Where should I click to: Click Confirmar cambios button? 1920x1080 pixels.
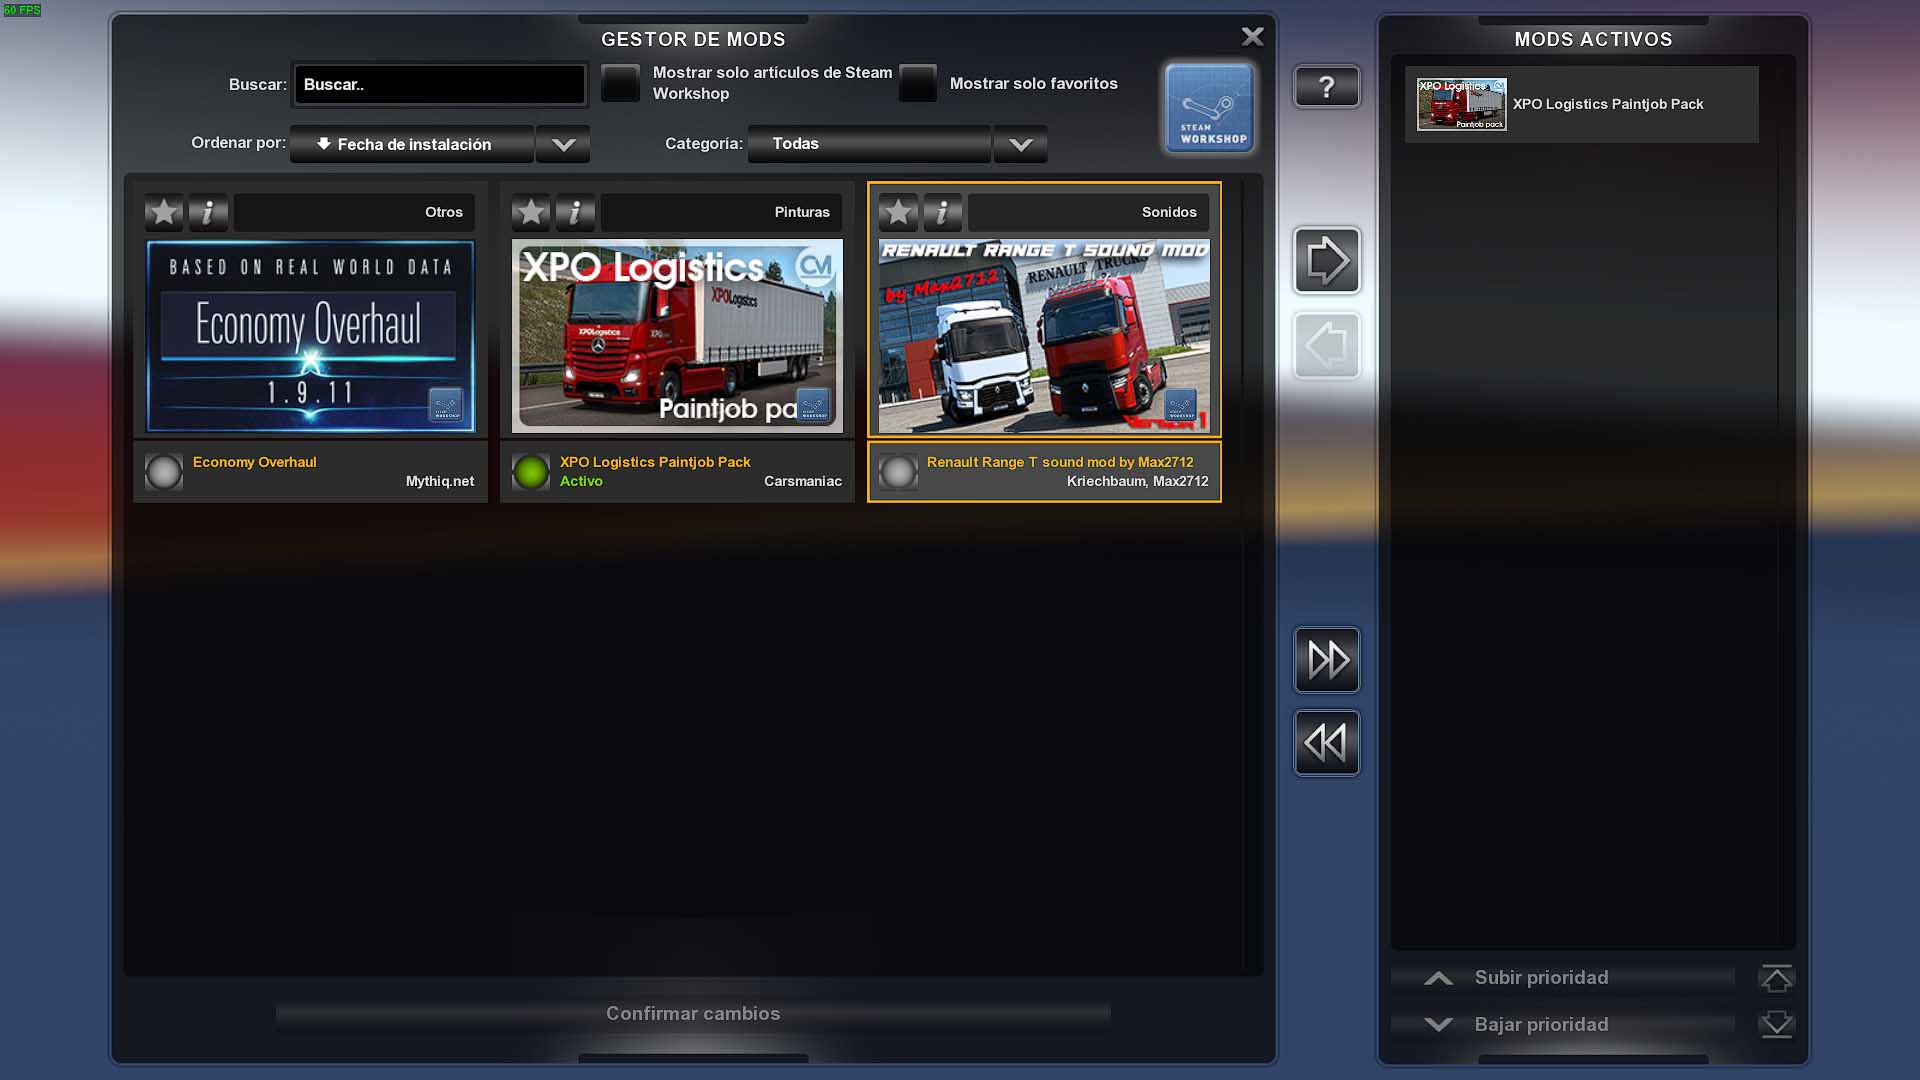692,1014
